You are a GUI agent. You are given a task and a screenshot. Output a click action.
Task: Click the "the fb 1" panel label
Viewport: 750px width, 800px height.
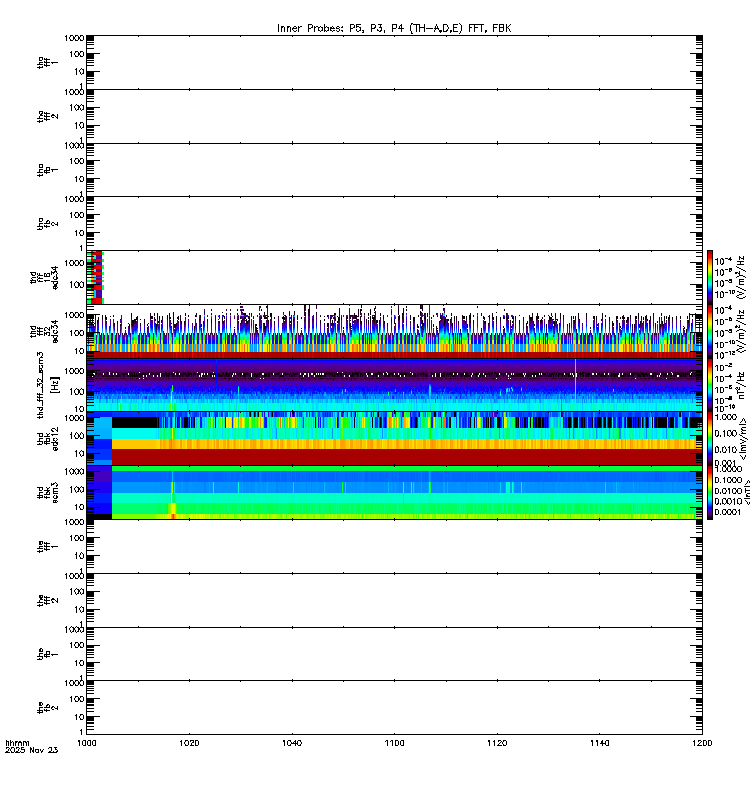pos(47,654)
